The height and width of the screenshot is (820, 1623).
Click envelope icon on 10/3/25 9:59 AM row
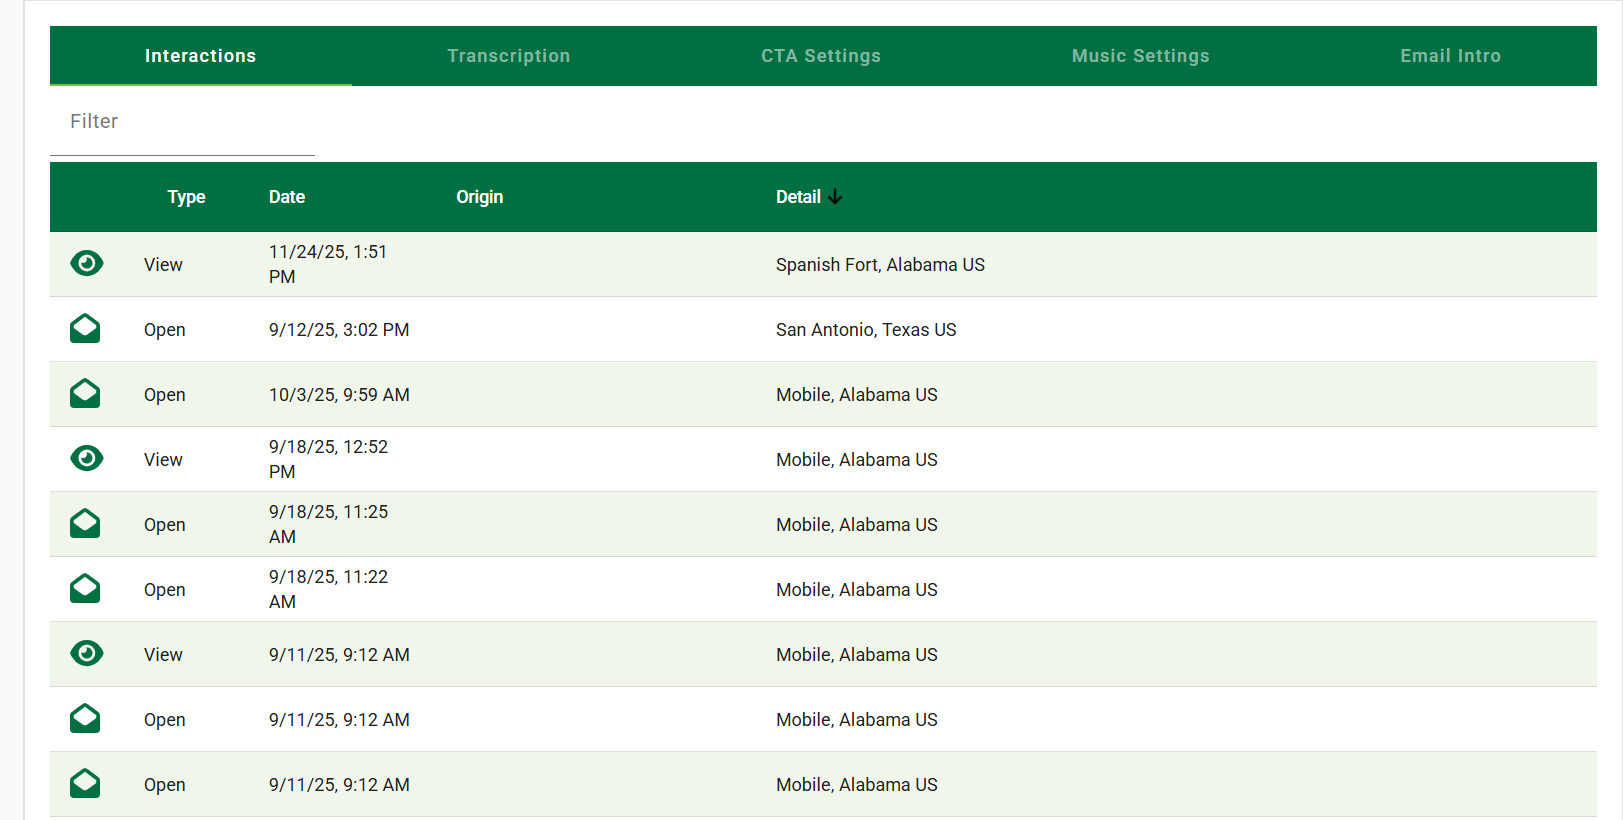point(85,393)
